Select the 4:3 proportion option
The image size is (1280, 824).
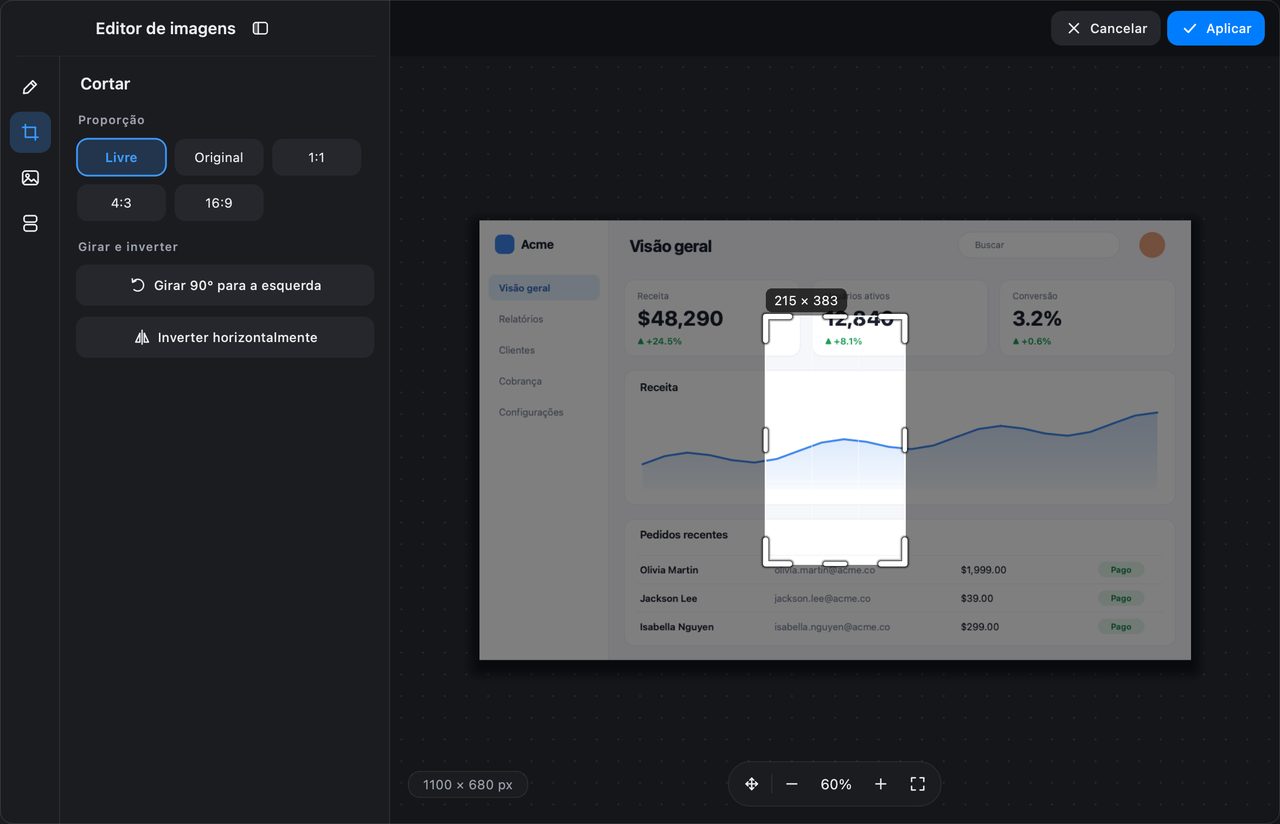point(121,203)
